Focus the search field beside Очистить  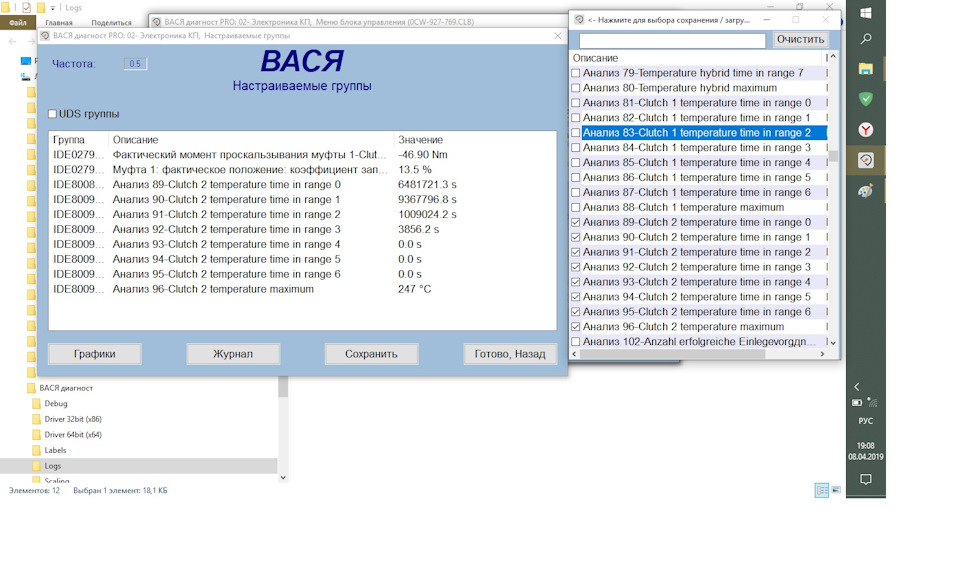[x=672, y=40]
